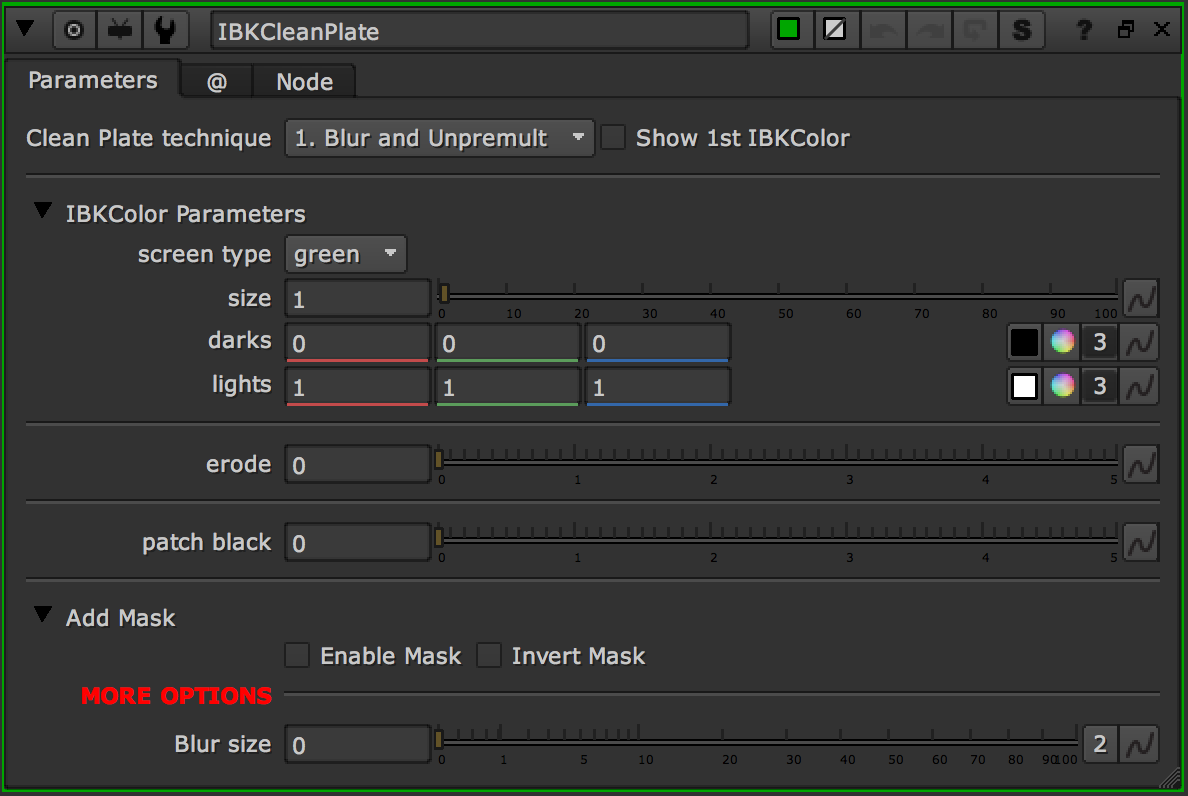The width and height of the screenshot is (1188, 796).
Task: Collapse the IBKColor Parameters section
Action: coord(42,211)
